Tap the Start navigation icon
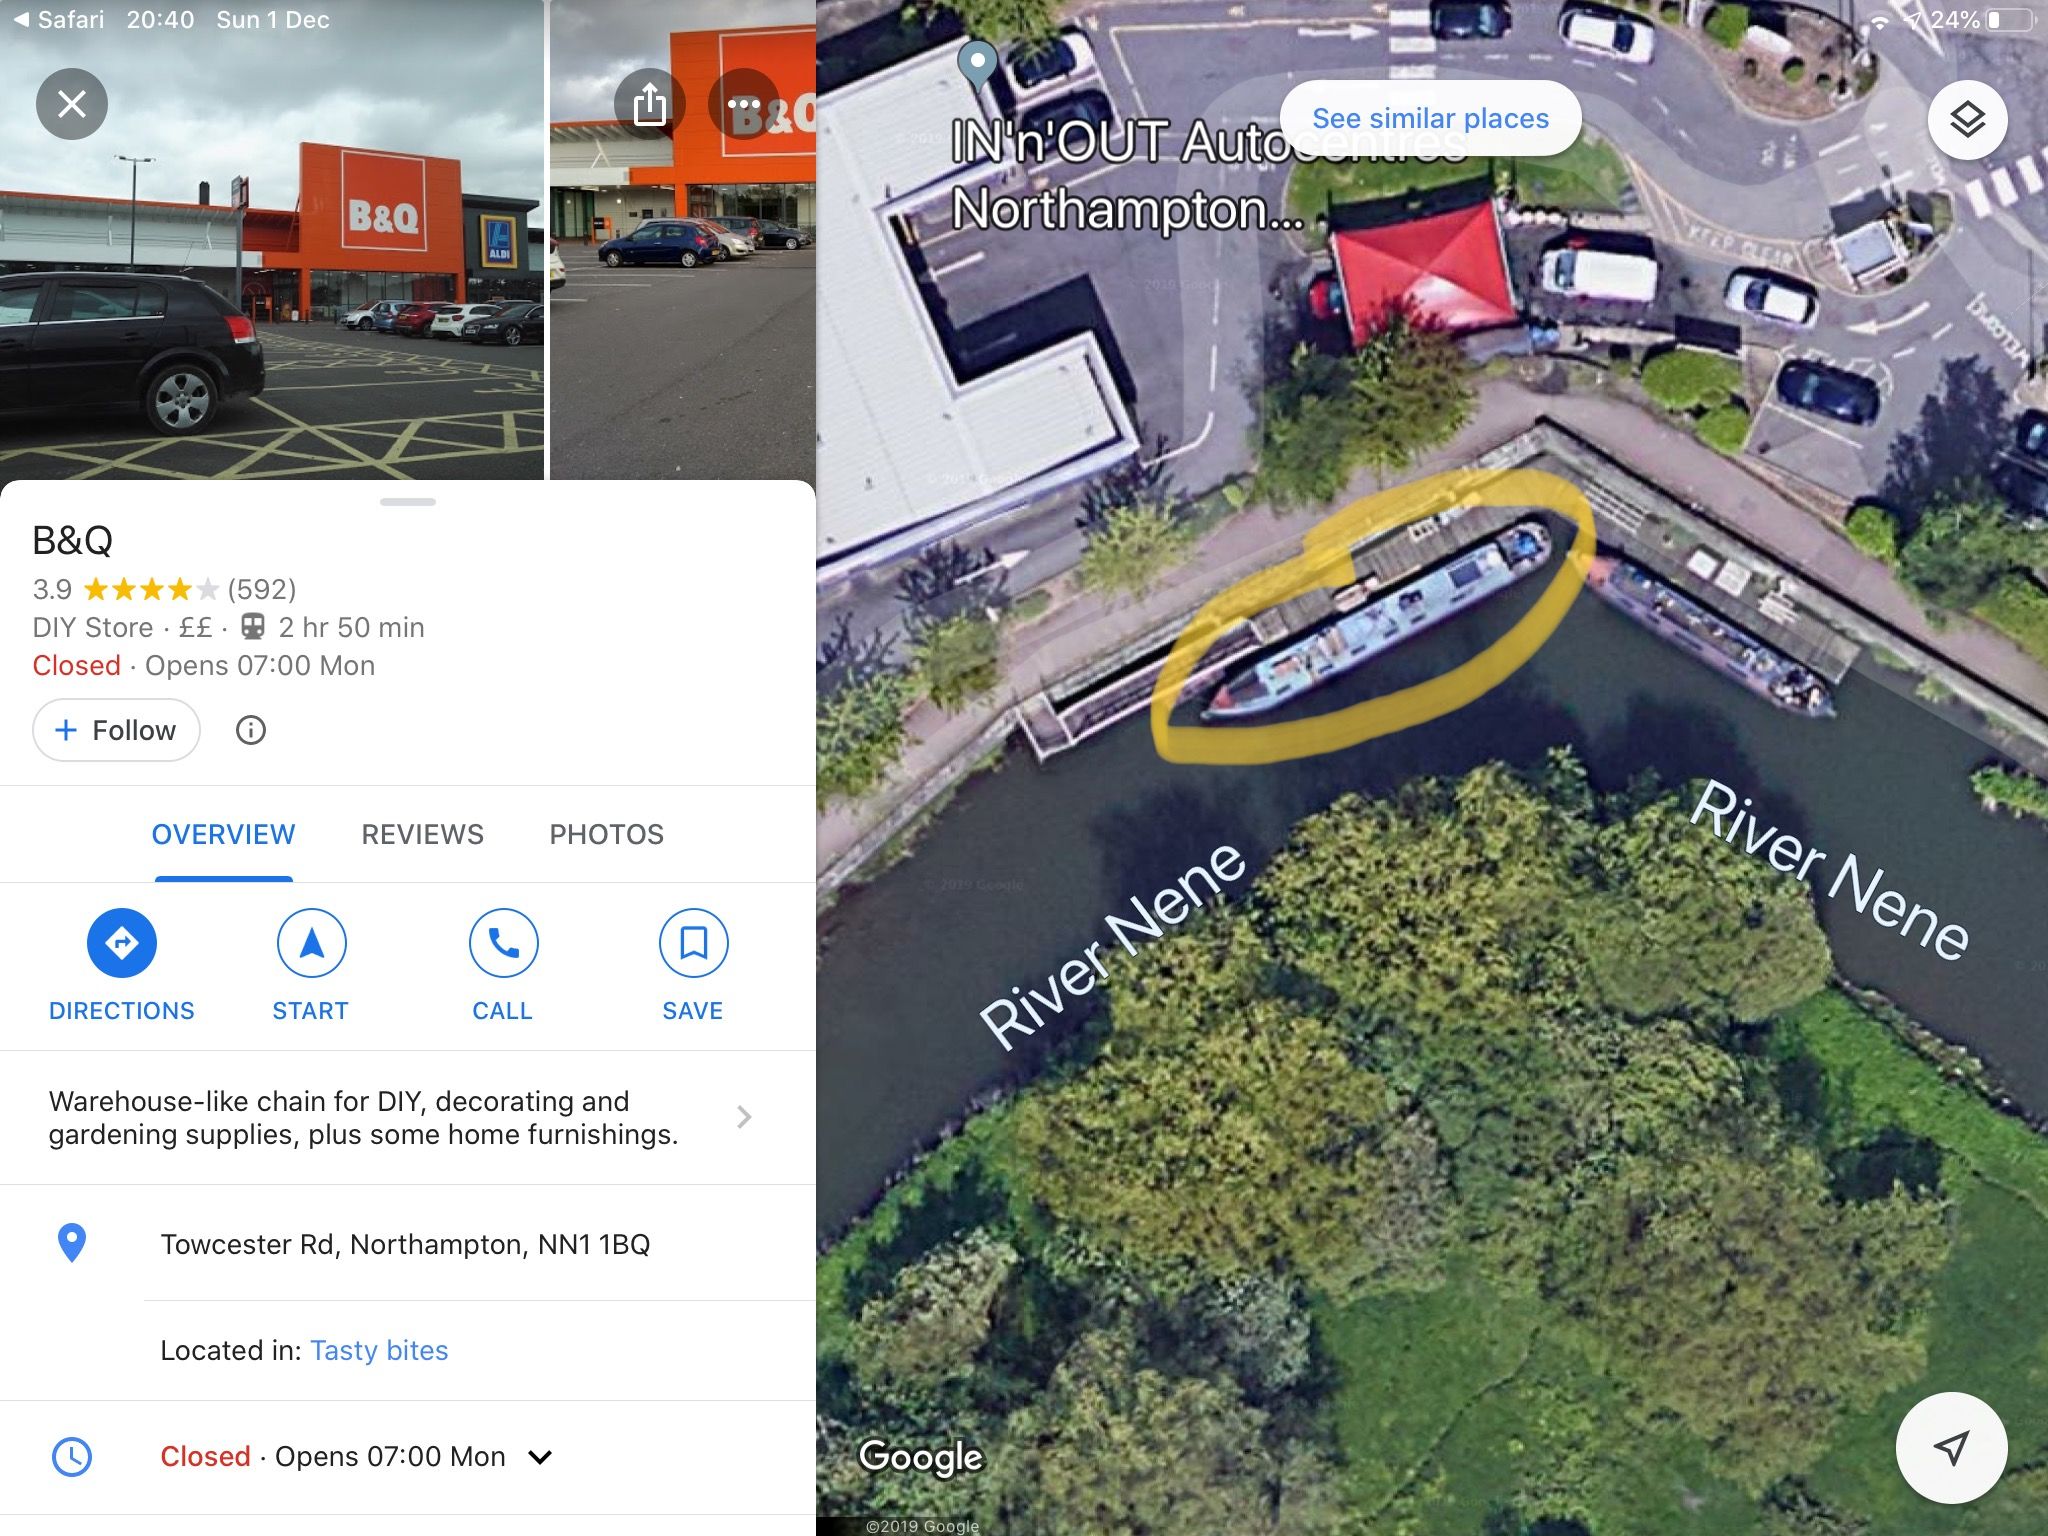This screenshot has width=2048, height=1536. pyautogui.click(x=311, y=943)
